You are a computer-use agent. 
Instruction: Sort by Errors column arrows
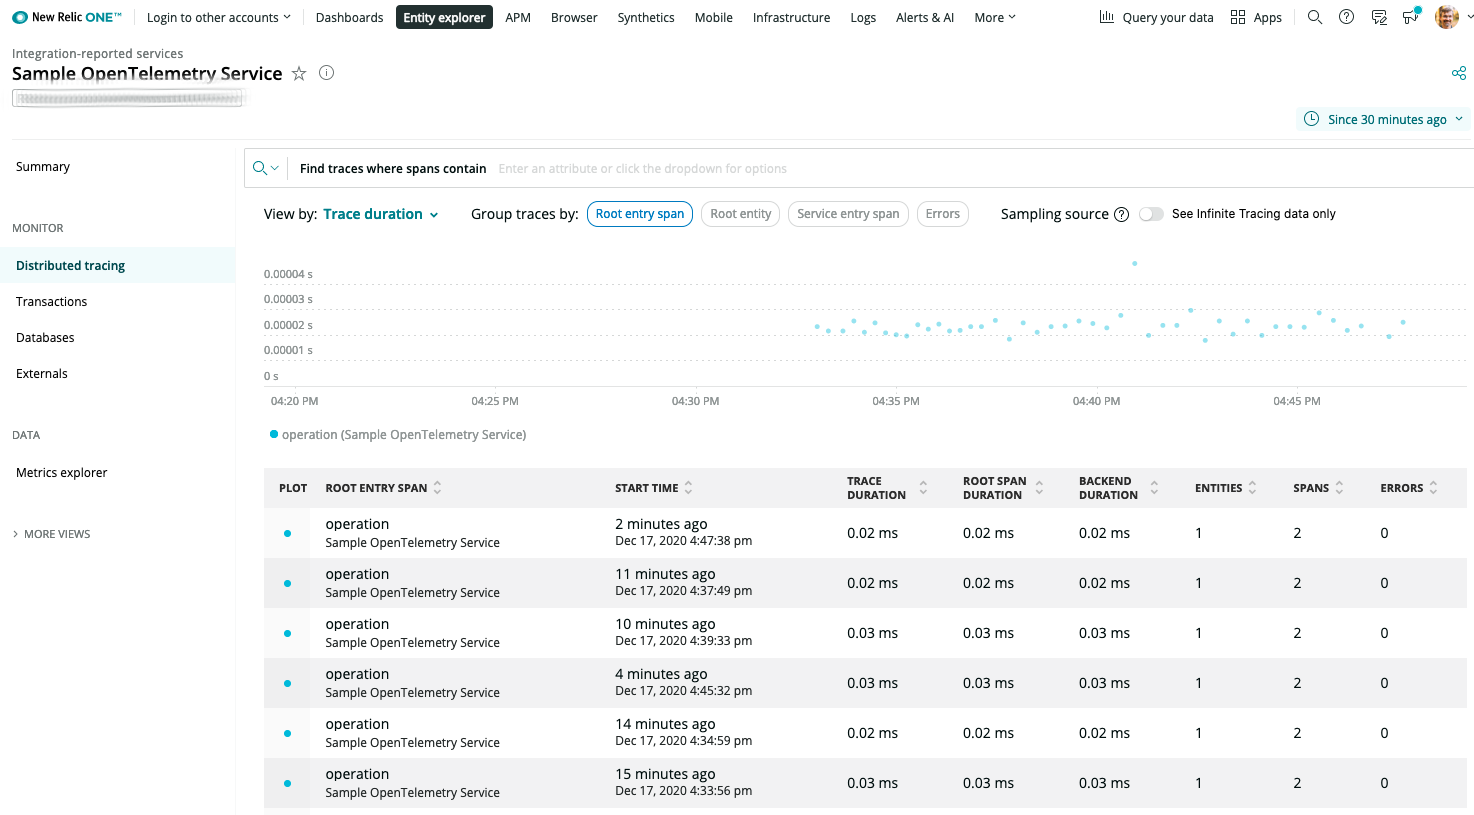(x=1433, y=488)
